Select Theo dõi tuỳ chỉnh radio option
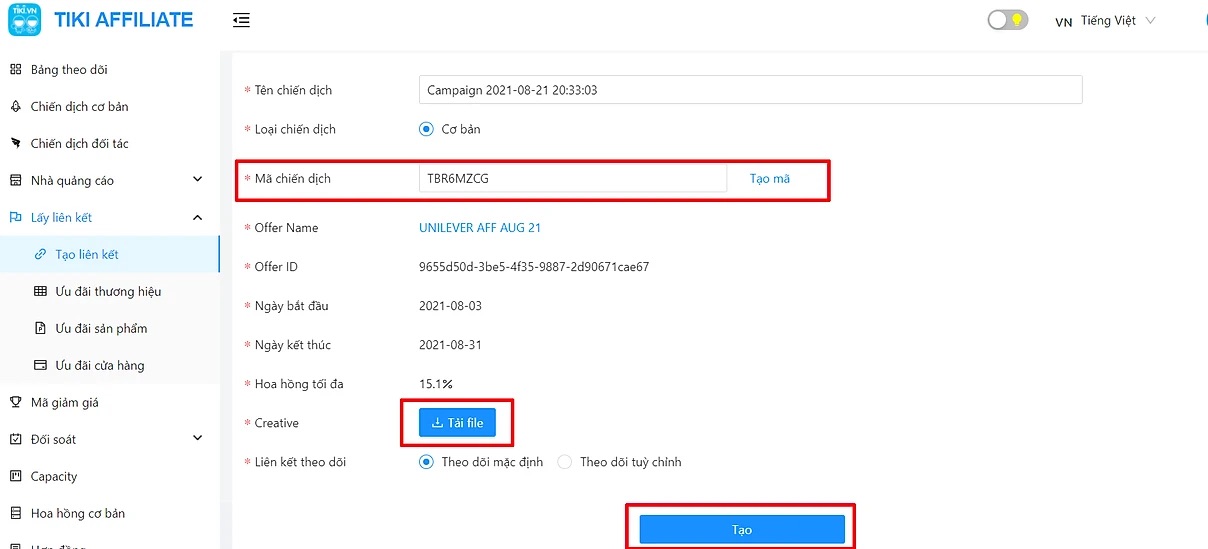Image resolution: width=1208 pixels, height=549 pixels. tap(565, 462)
